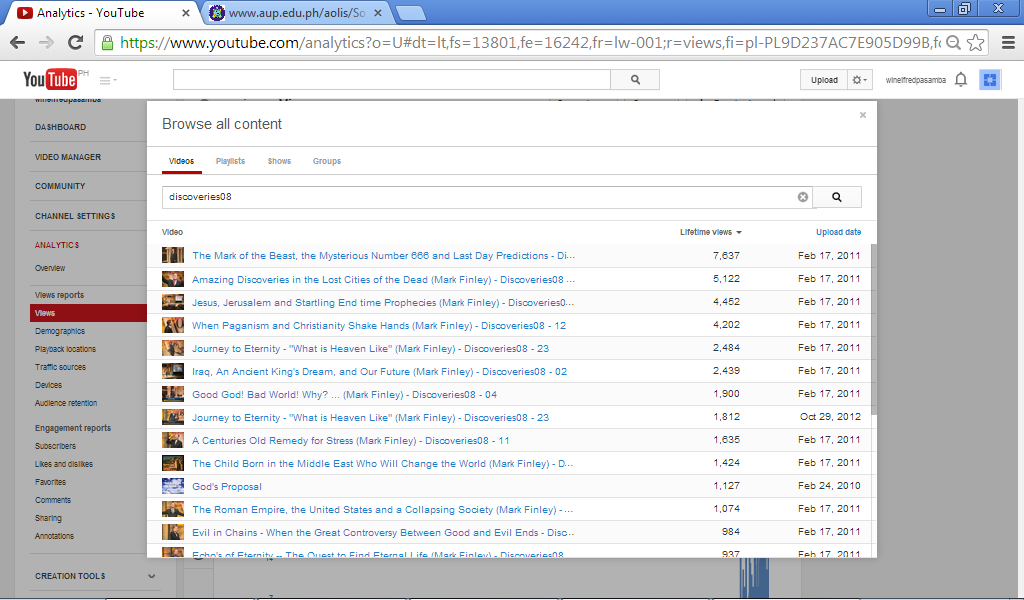This screenshot has width=1024, height=600.
Task: Open The Mark of the Beast video
Action: (x=383, y=256)
